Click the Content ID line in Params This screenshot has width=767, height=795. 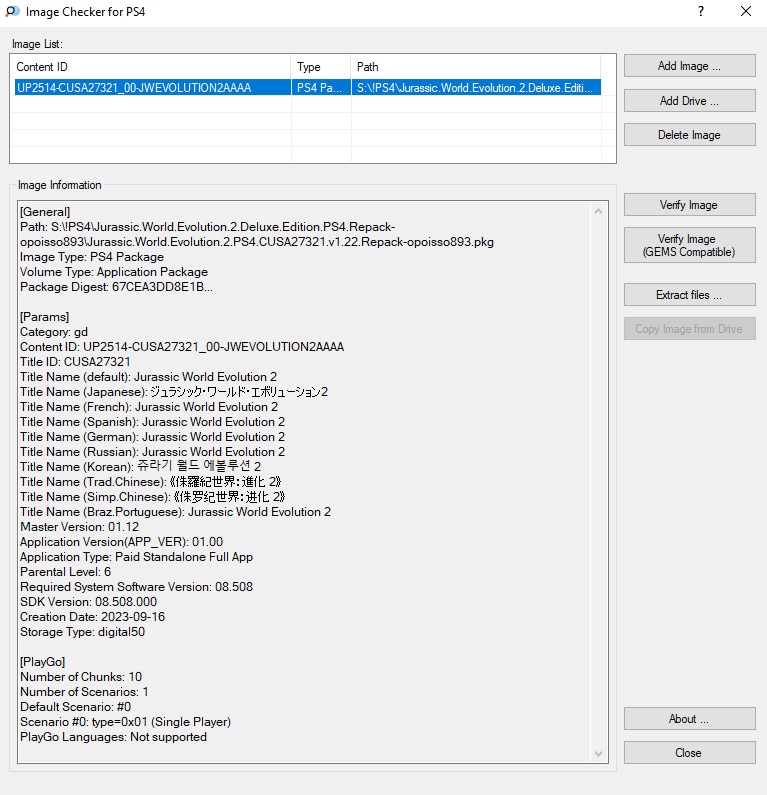pos(182,347)
